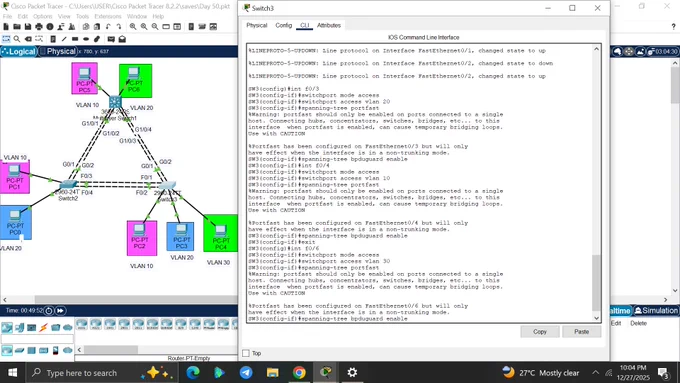
Task: Open Telegram from taskbar
Action: click(246, 373)
